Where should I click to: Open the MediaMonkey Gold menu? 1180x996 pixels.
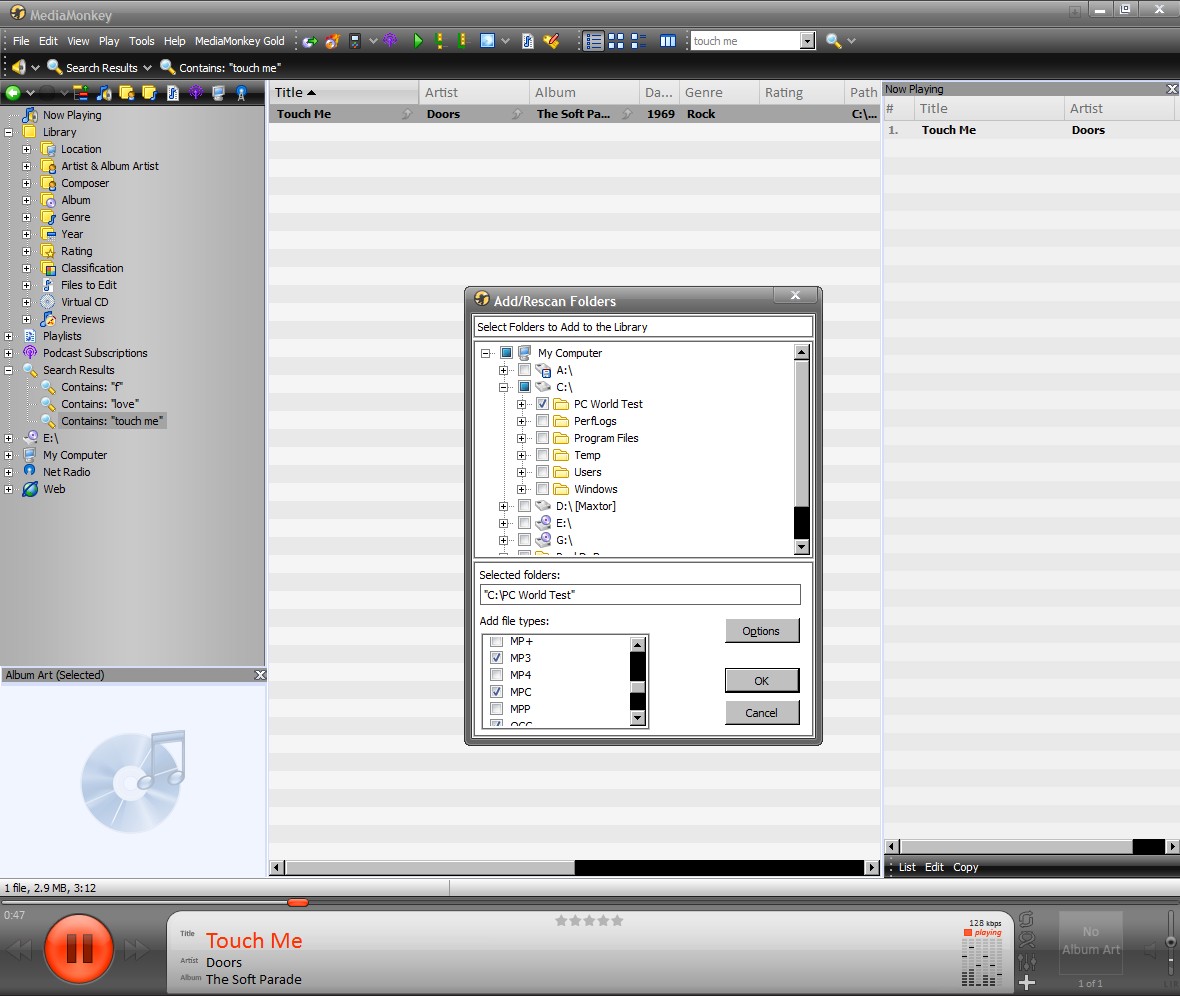239,41
